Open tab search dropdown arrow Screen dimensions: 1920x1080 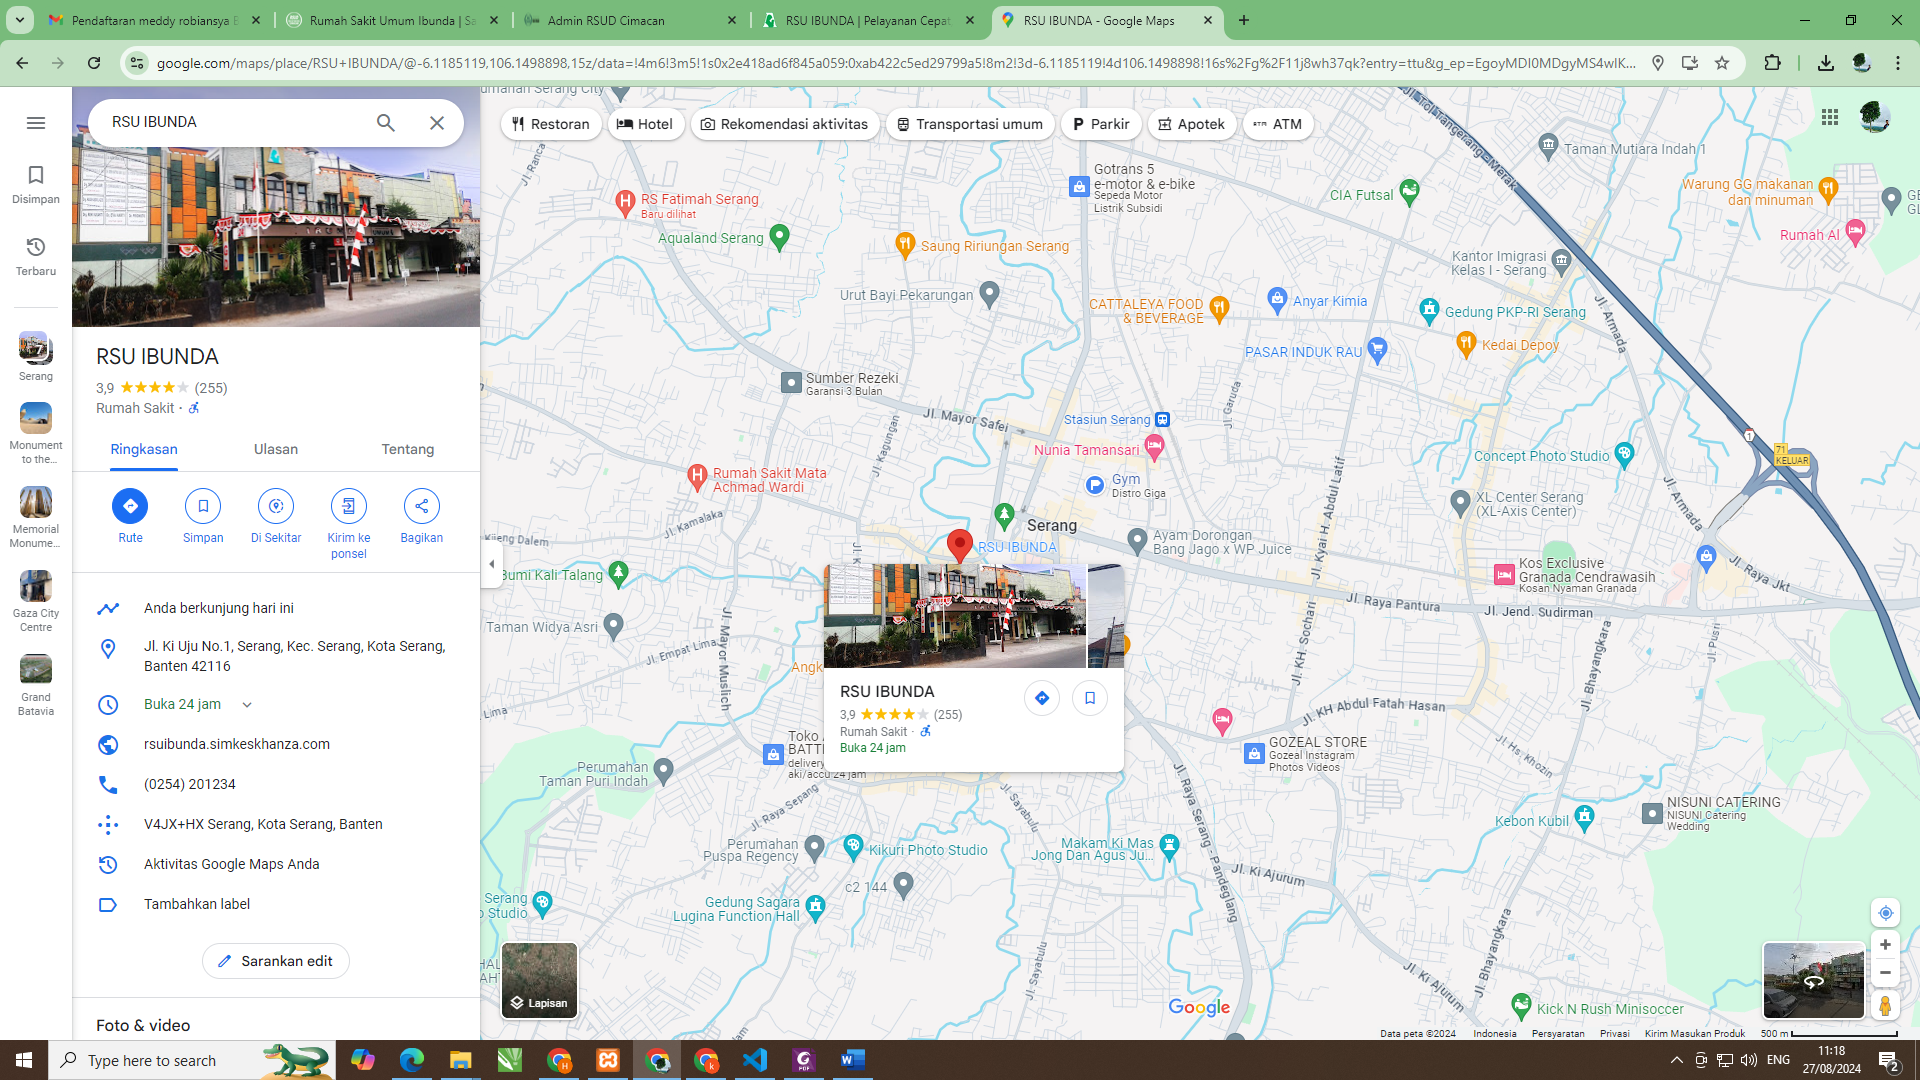click(19, 20)
